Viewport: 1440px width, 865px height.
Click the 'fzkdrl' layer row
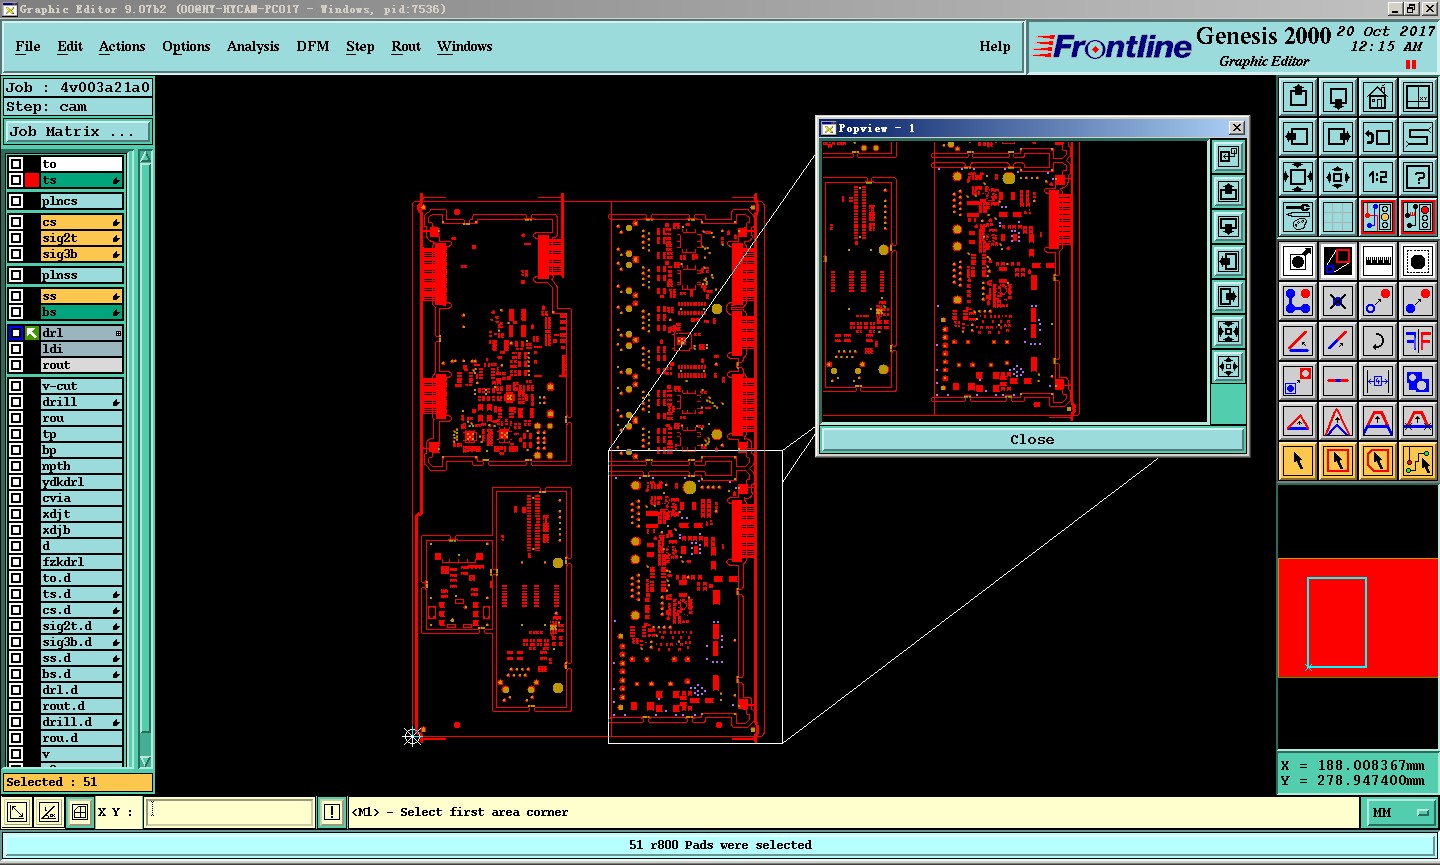pyautogui.click(x=81, y=562)
